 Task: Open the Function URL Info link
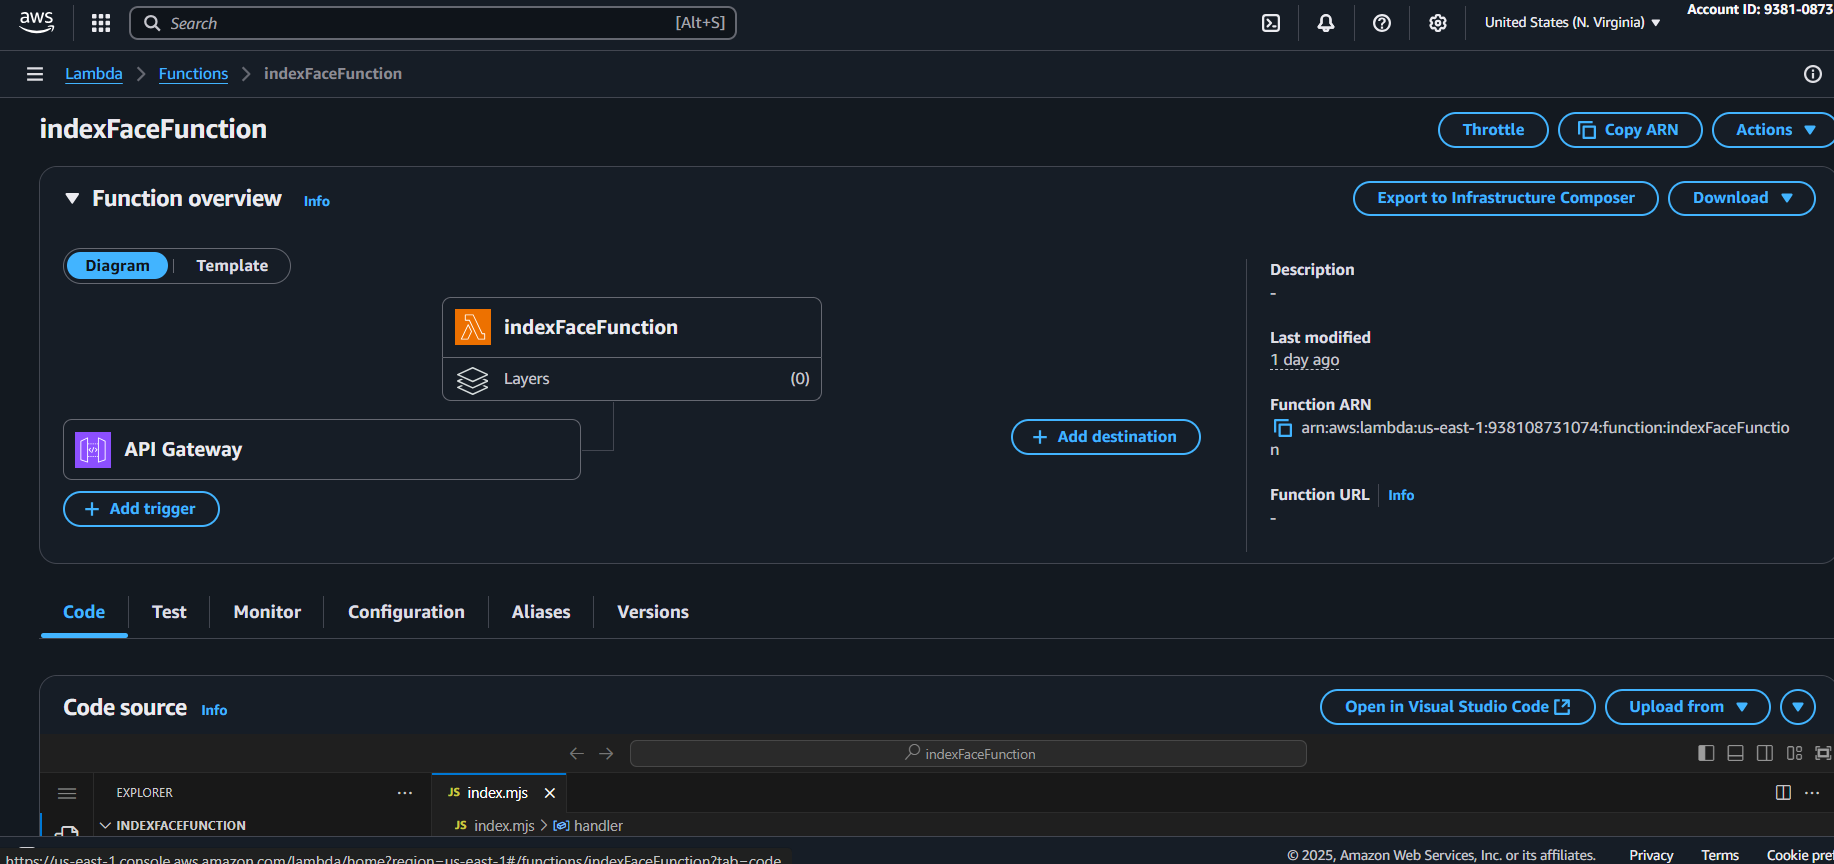pyautogui.click(x=1401, y=495)
